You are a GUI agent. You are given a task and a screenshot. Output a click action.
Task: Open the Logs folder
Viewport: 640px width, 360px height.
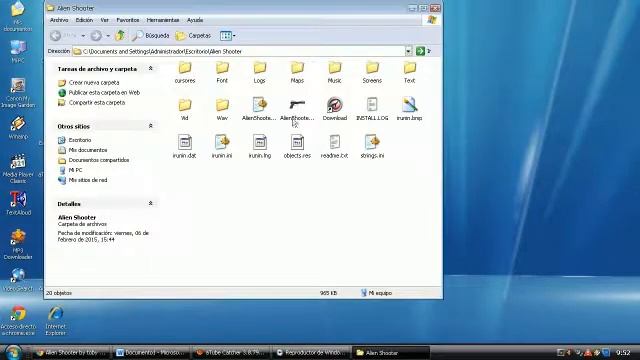click(x=260, y=72)
